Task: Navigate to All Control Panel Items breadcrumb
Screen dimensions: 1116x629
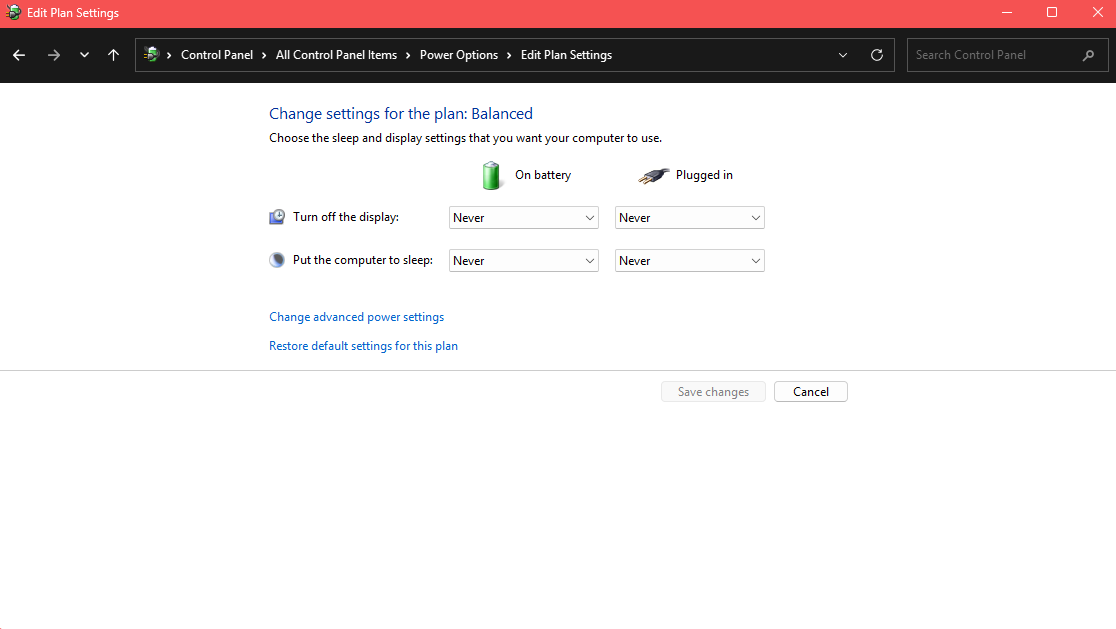Action: [x=337, y=55]
